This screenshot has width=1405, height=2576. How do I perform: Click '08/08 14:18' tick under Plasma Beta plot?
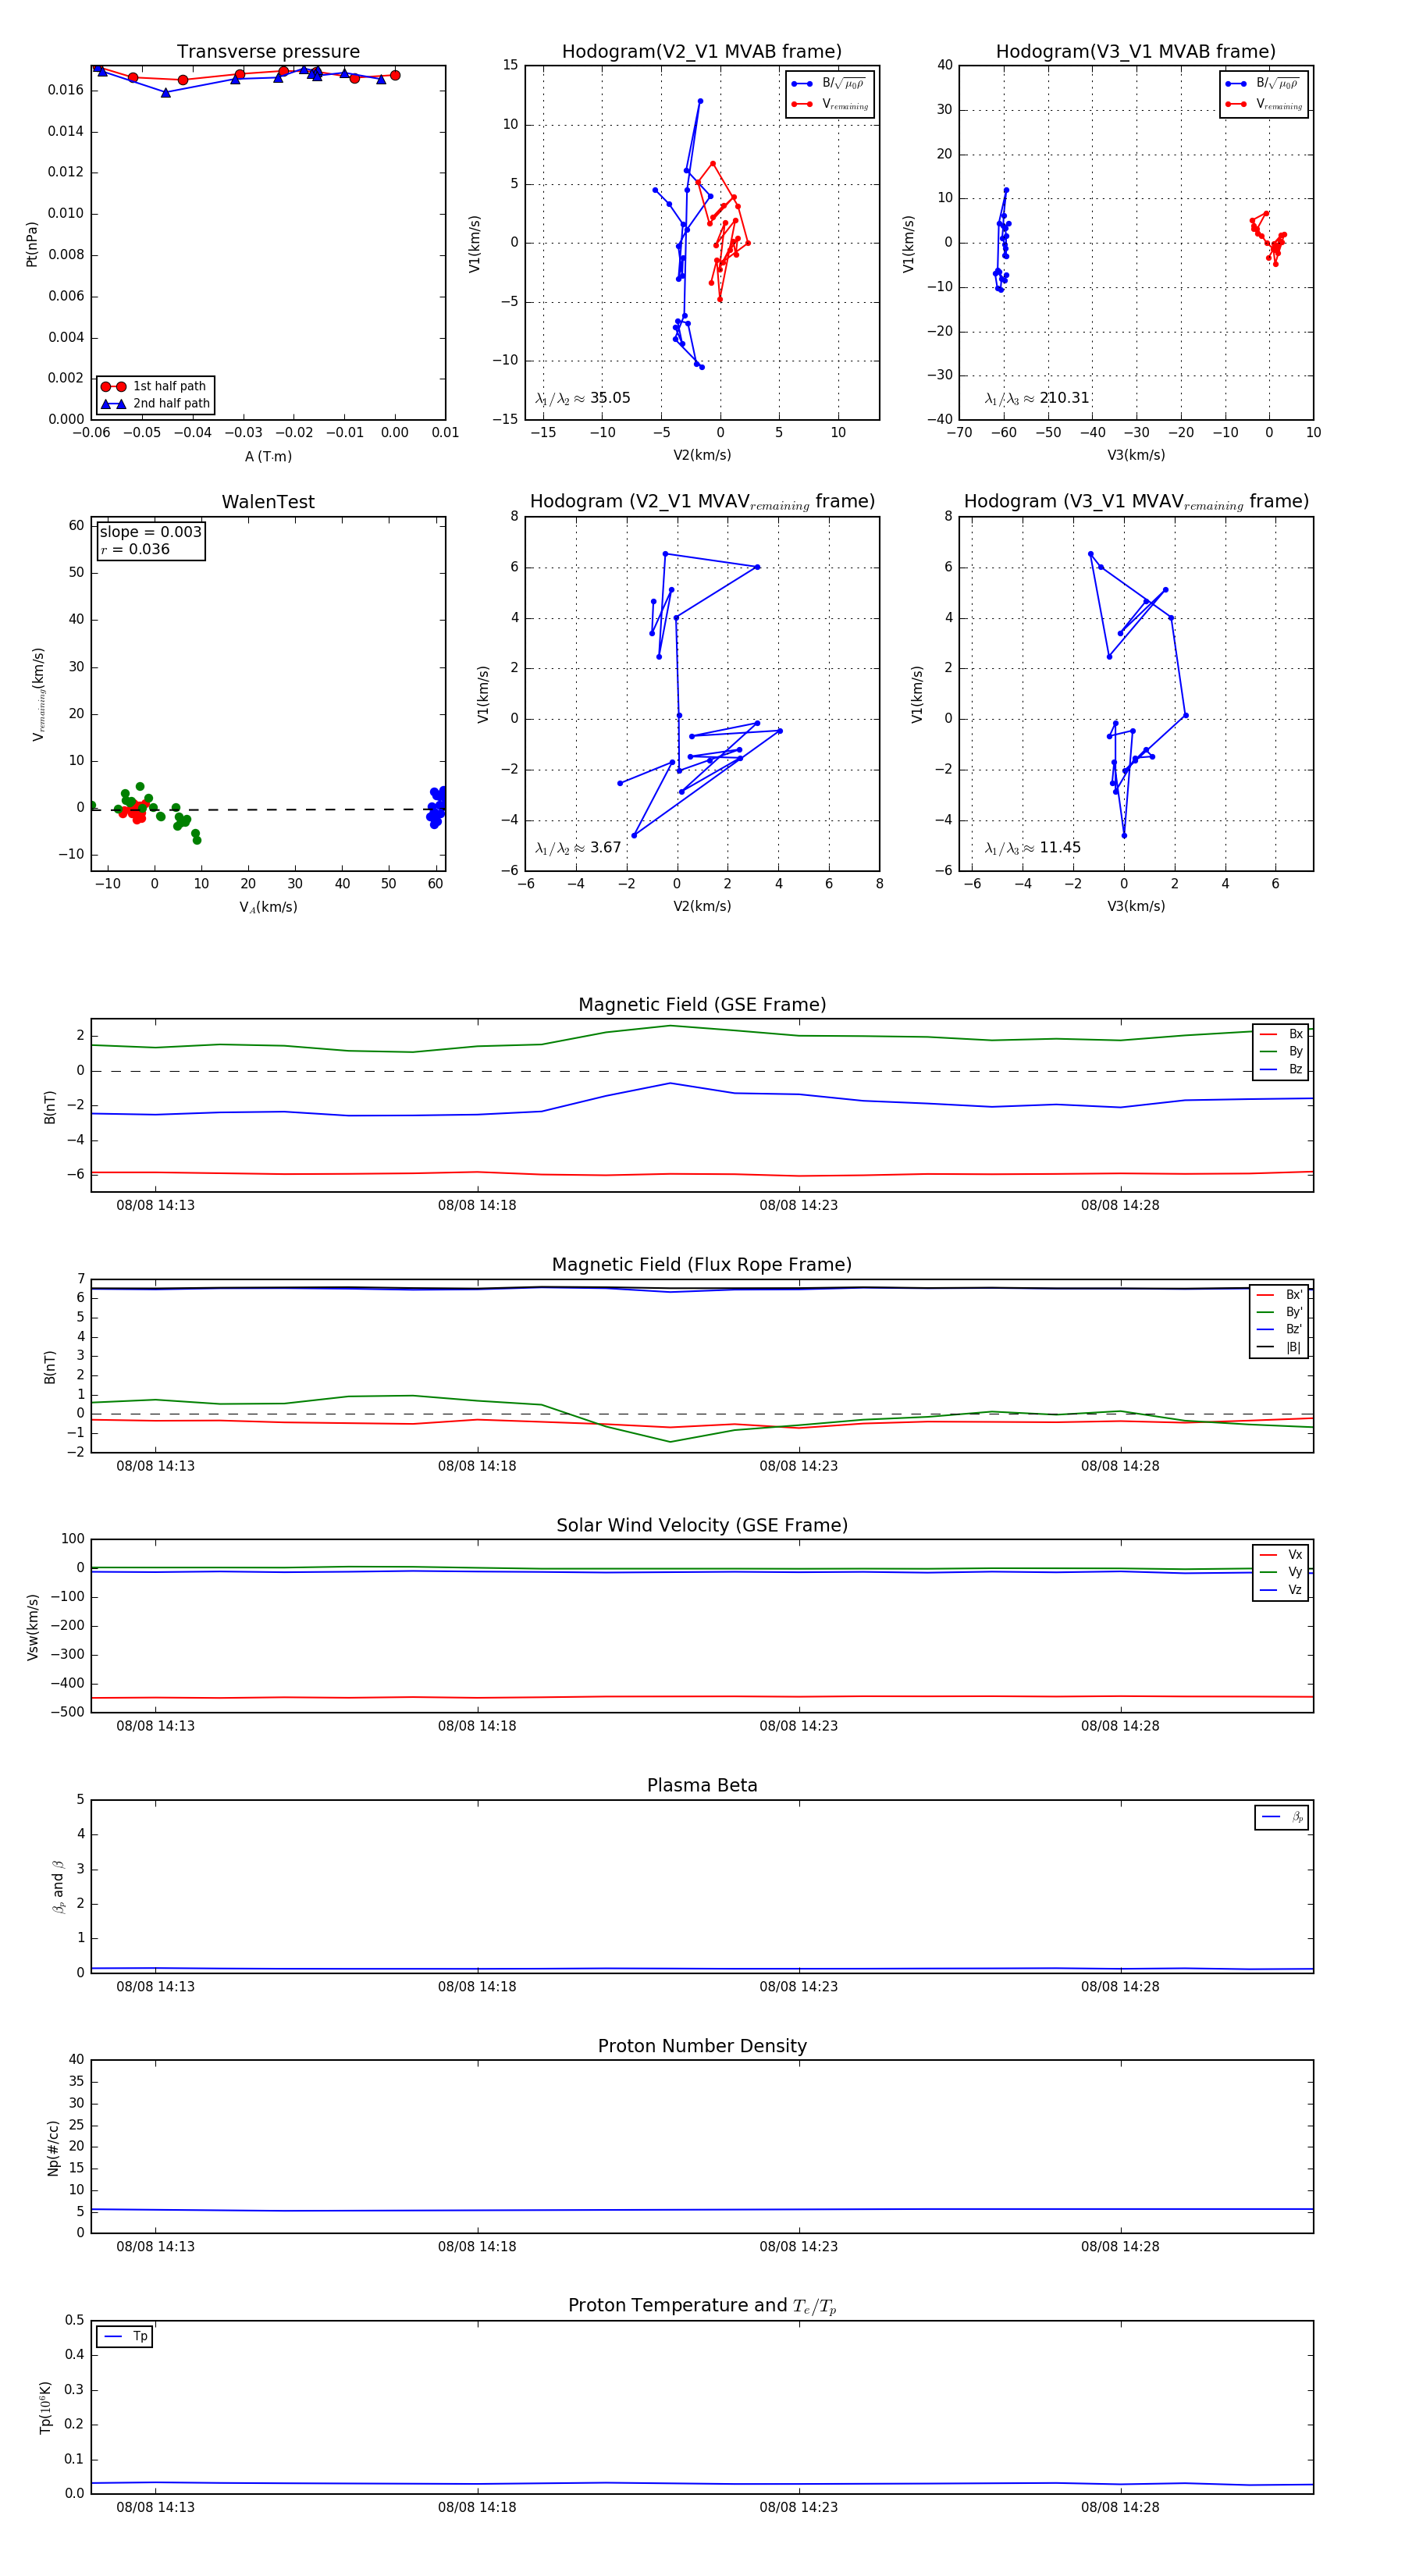477,1987
